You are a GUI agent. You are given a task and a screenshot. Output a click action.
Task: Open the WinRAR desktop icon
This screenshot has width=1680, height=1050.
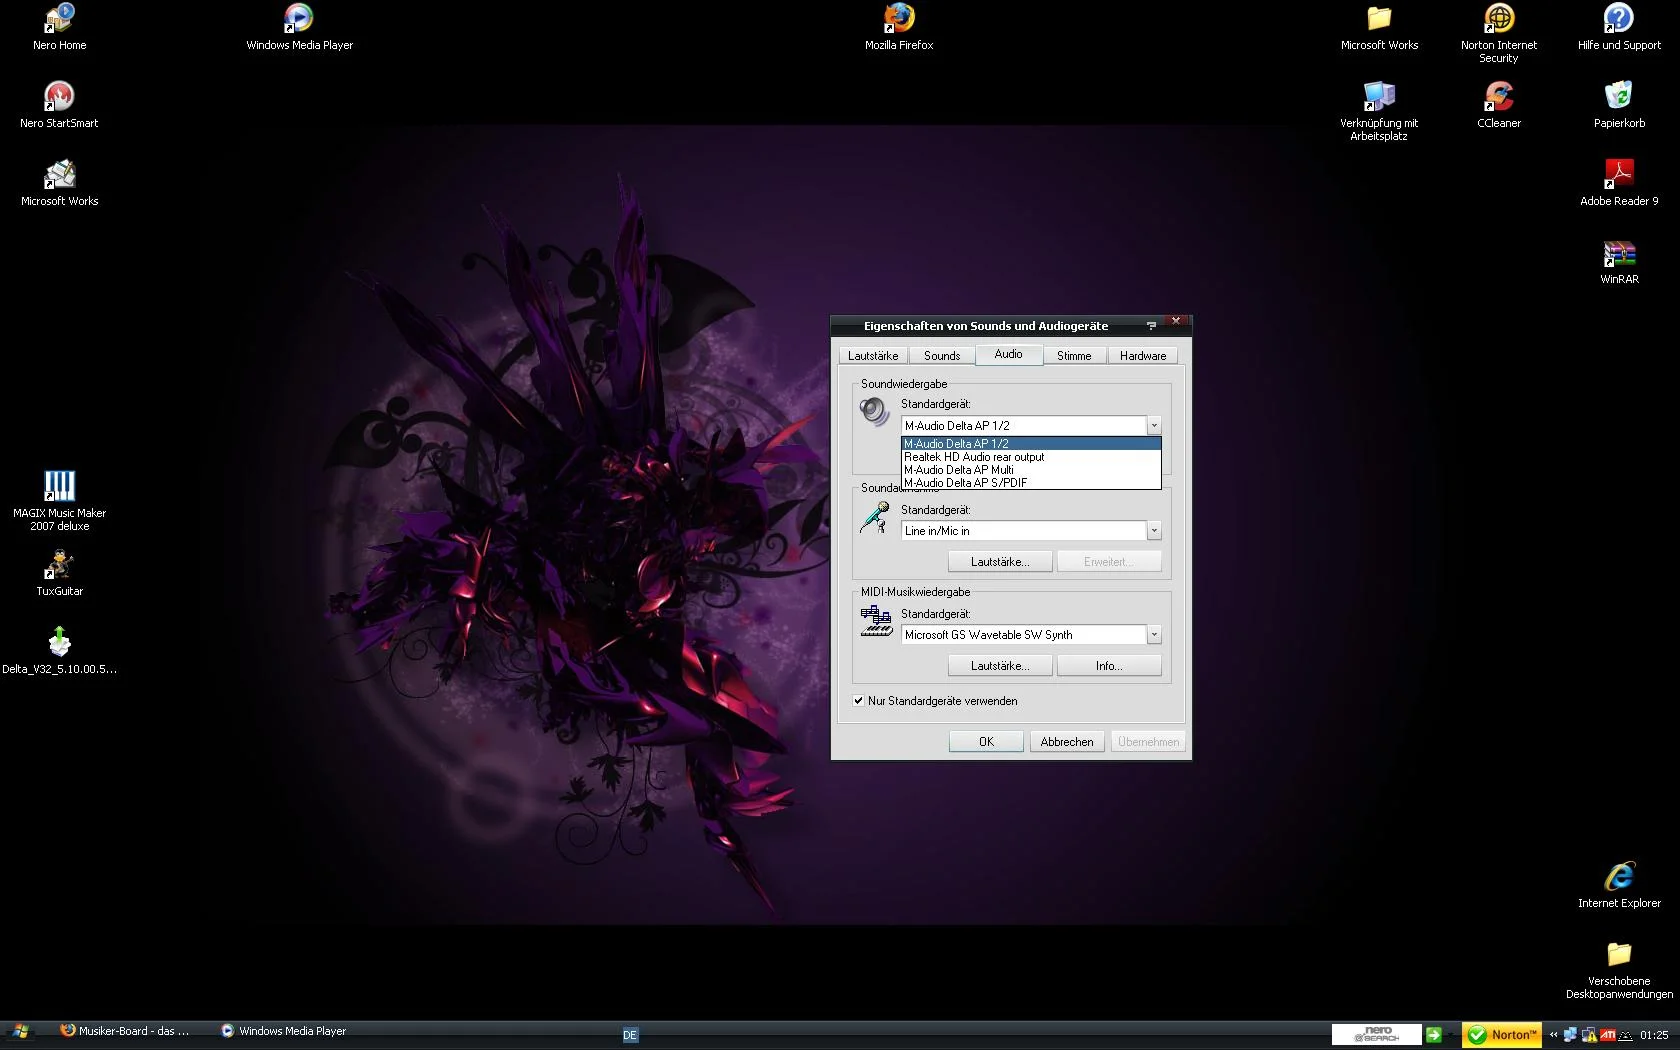(1618, 253)
